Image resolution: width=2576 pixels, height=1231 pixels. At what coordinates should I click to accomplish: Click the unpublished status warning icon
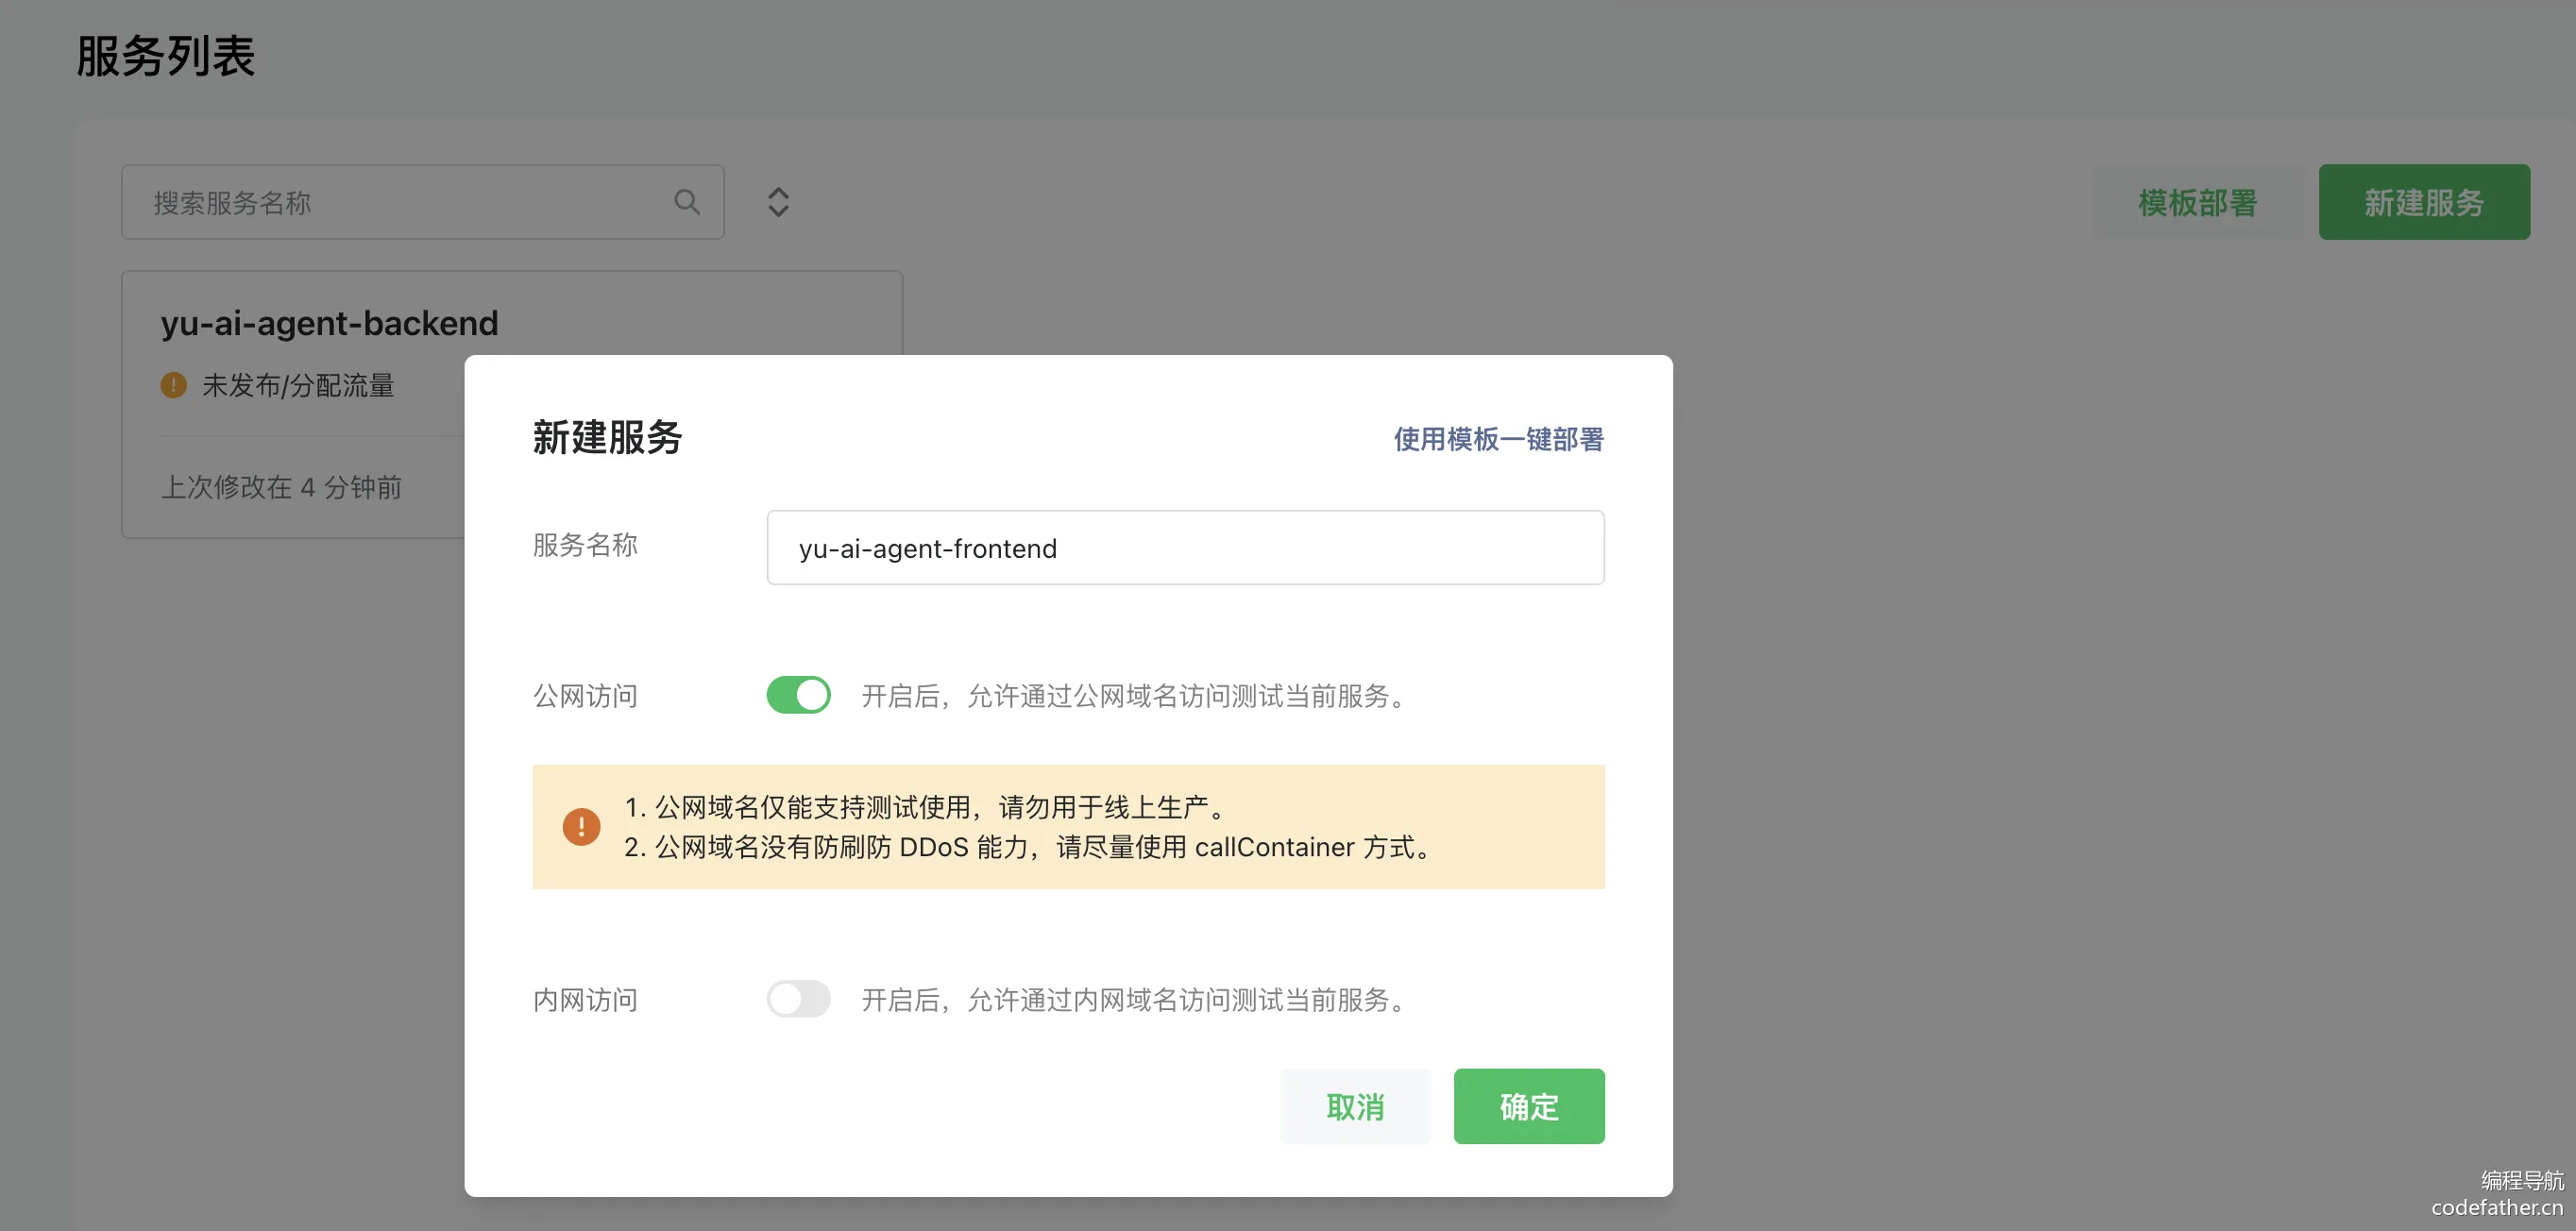pyautogui.click(x=173, y=385)
